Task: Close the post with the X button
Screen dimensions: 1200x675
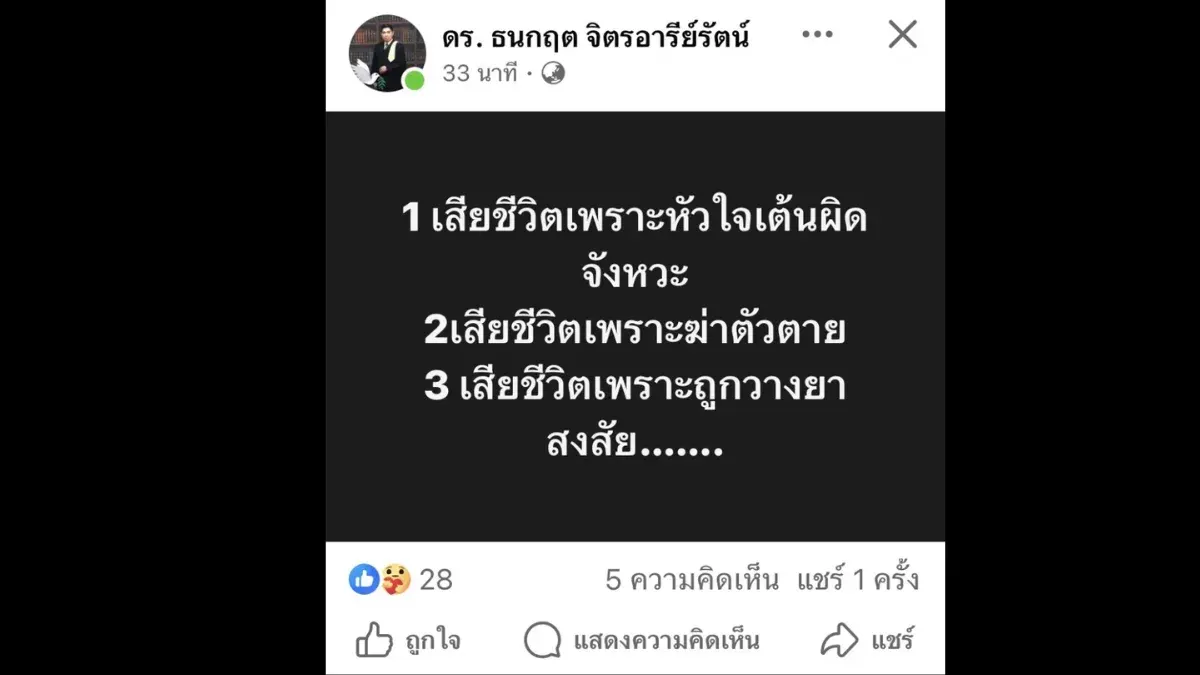Action: (x=903, y=35)
